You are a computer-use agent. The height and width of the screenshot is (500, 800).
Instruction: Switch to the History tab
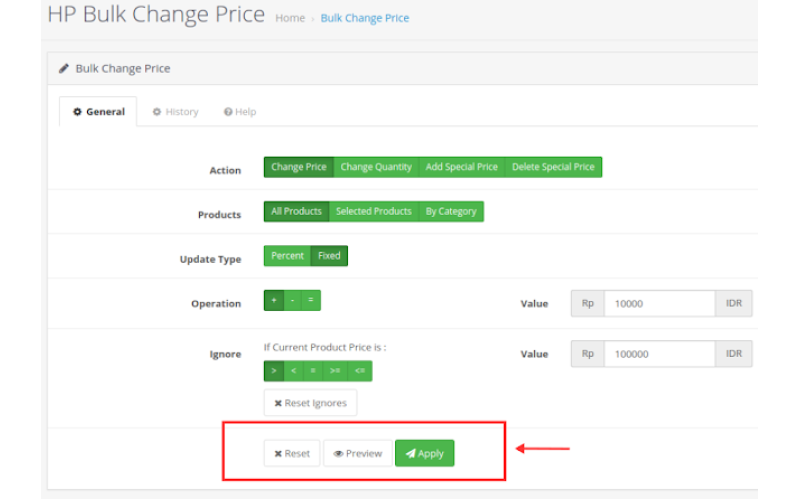click(175, 112)
